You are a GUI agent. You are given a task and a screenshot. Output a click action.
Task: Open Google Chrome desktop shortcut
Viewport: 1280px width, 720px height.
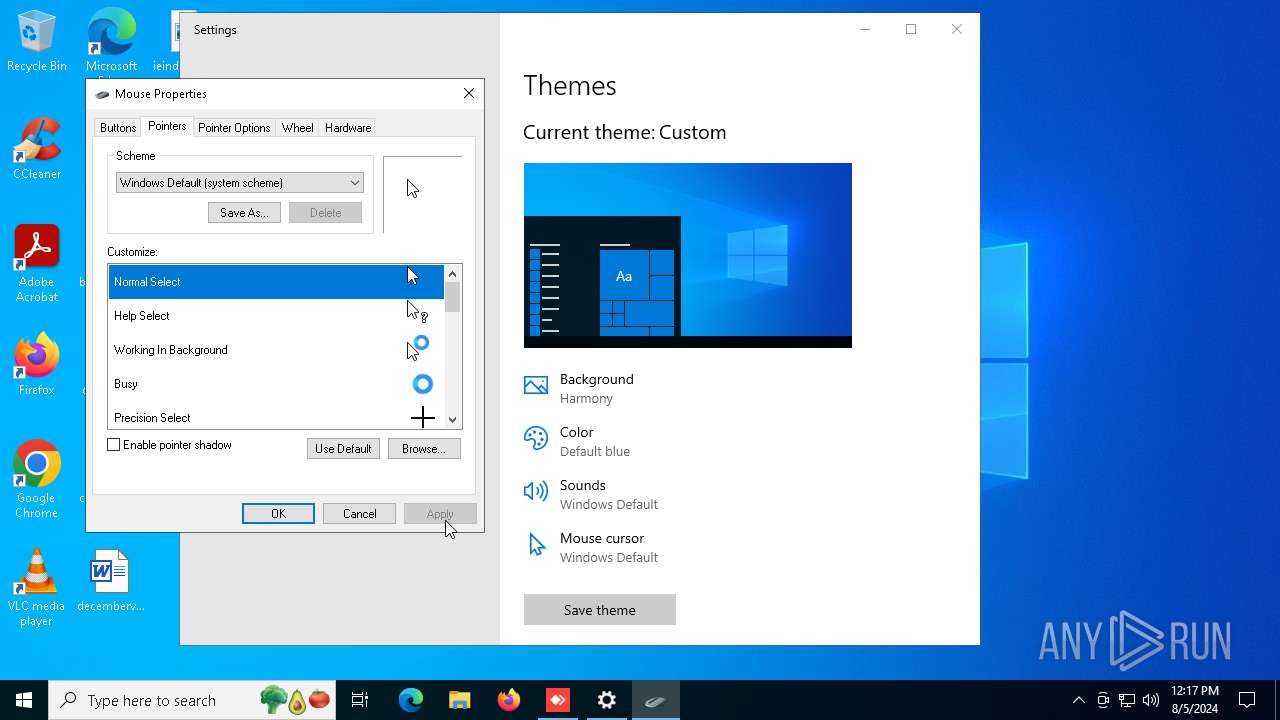coord(37,479)
